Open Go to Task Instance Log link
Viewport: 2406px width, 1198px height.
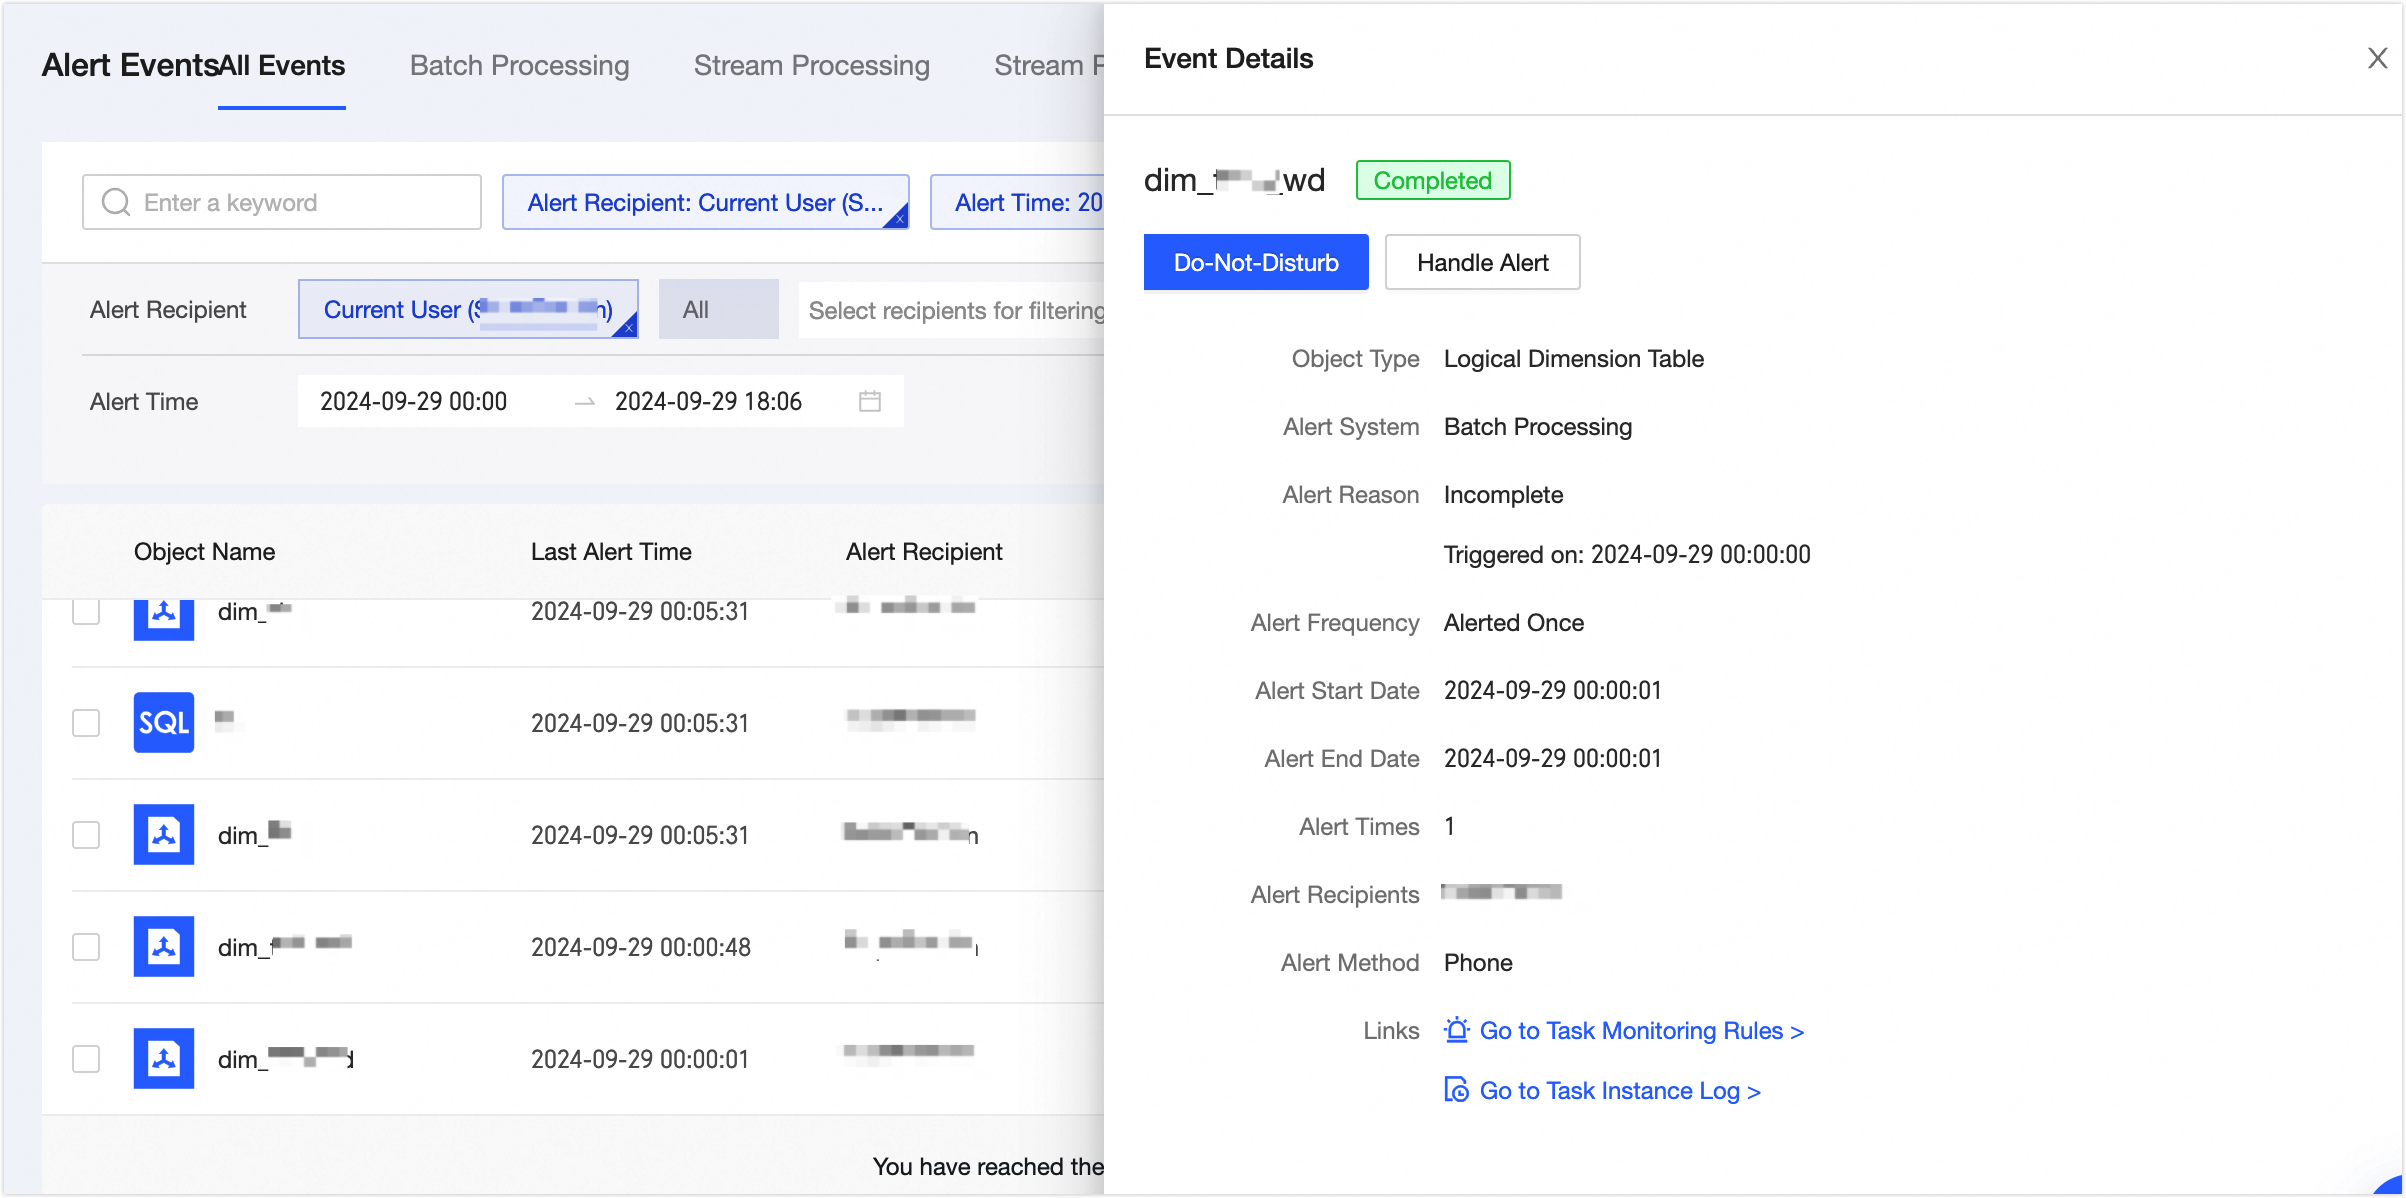pyautogui.click(x=1619, y=1090)
